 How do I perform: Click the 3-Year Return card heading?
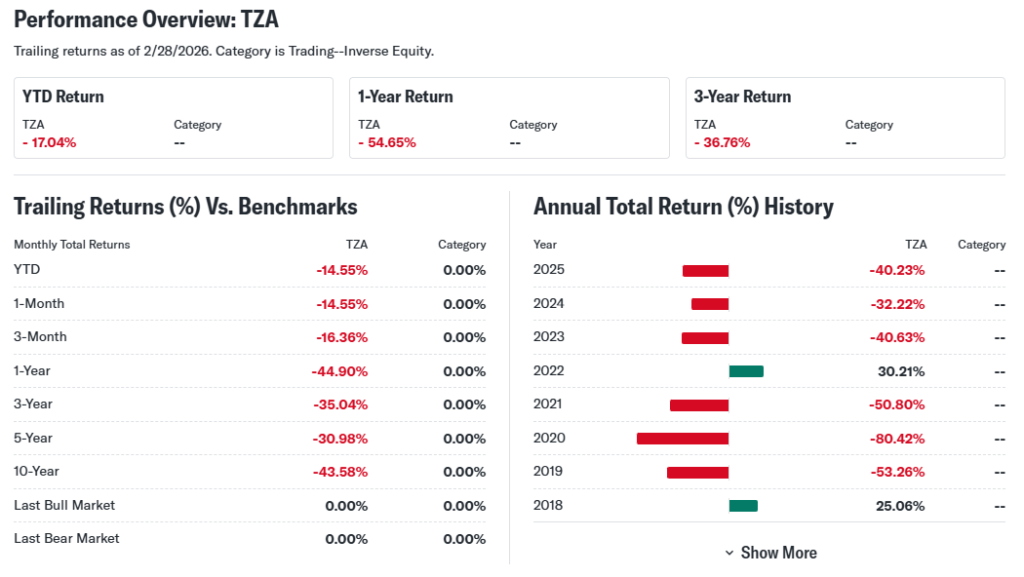pyautogui.click(x=742, y=97)
